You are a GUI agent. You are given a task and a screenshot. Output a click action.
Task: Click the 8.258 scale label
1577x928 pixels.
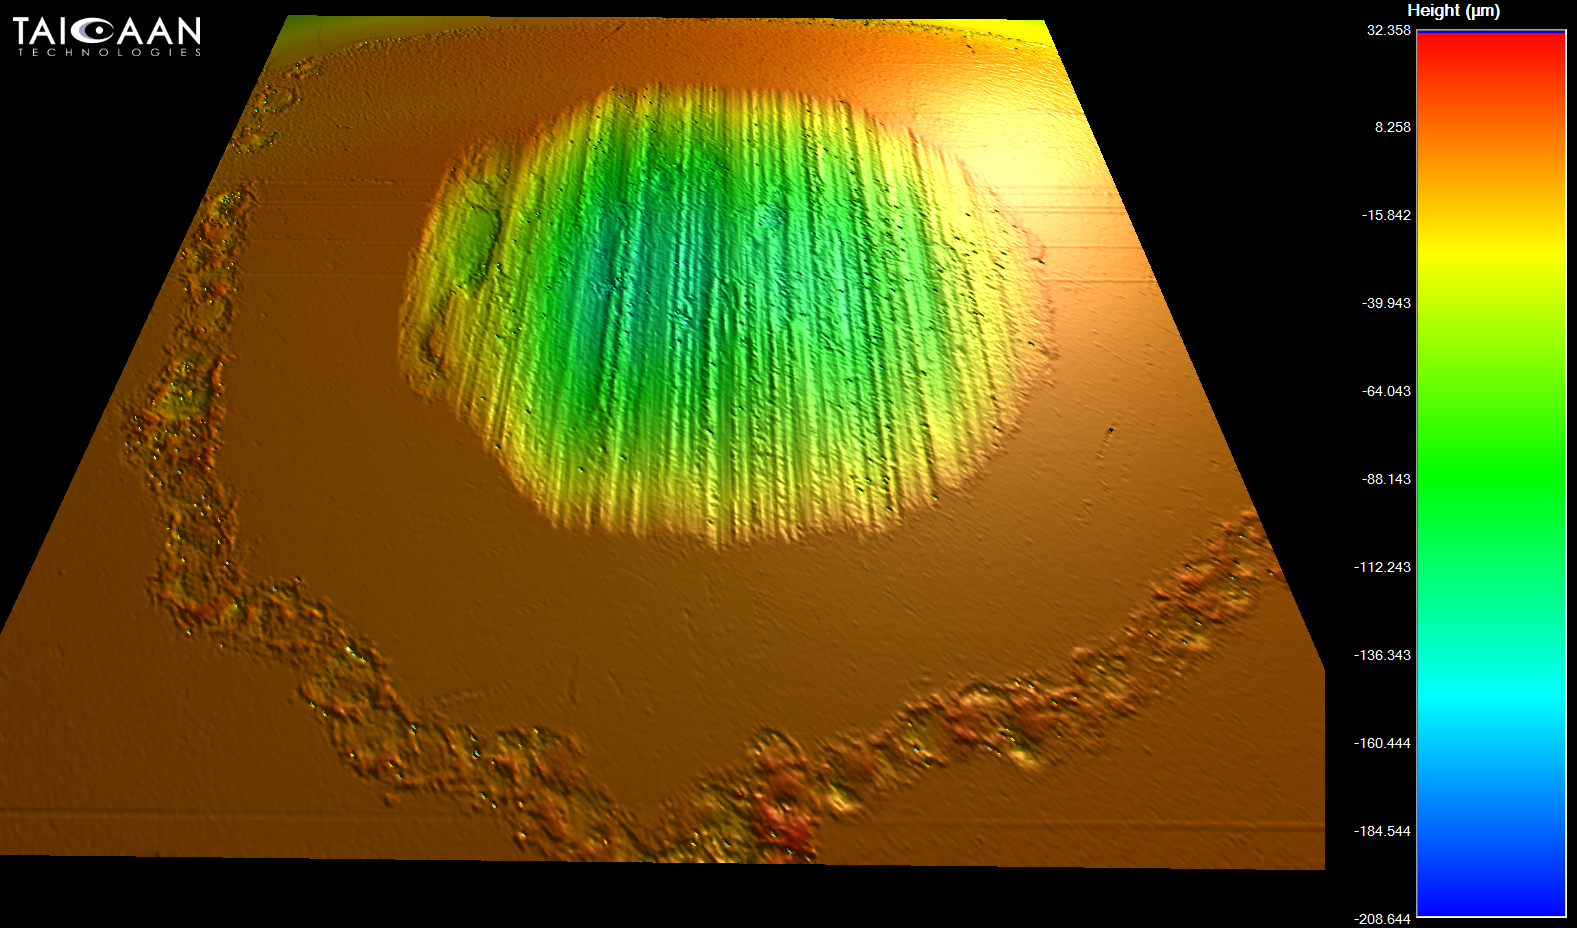coord(1392,127)
